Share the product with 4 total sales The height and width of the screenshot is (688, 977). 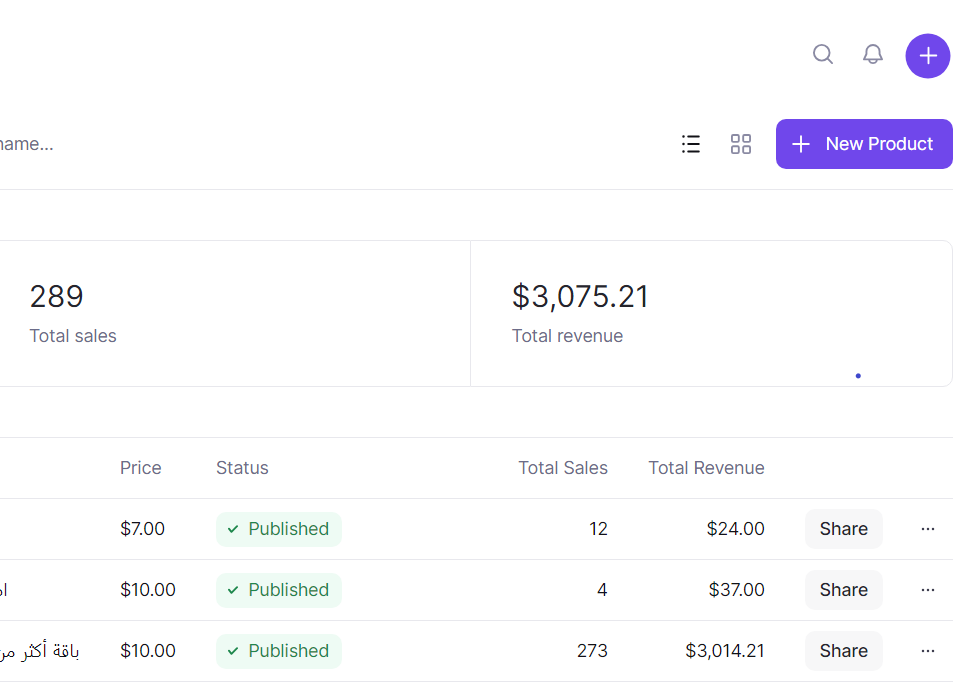point(843,590)
